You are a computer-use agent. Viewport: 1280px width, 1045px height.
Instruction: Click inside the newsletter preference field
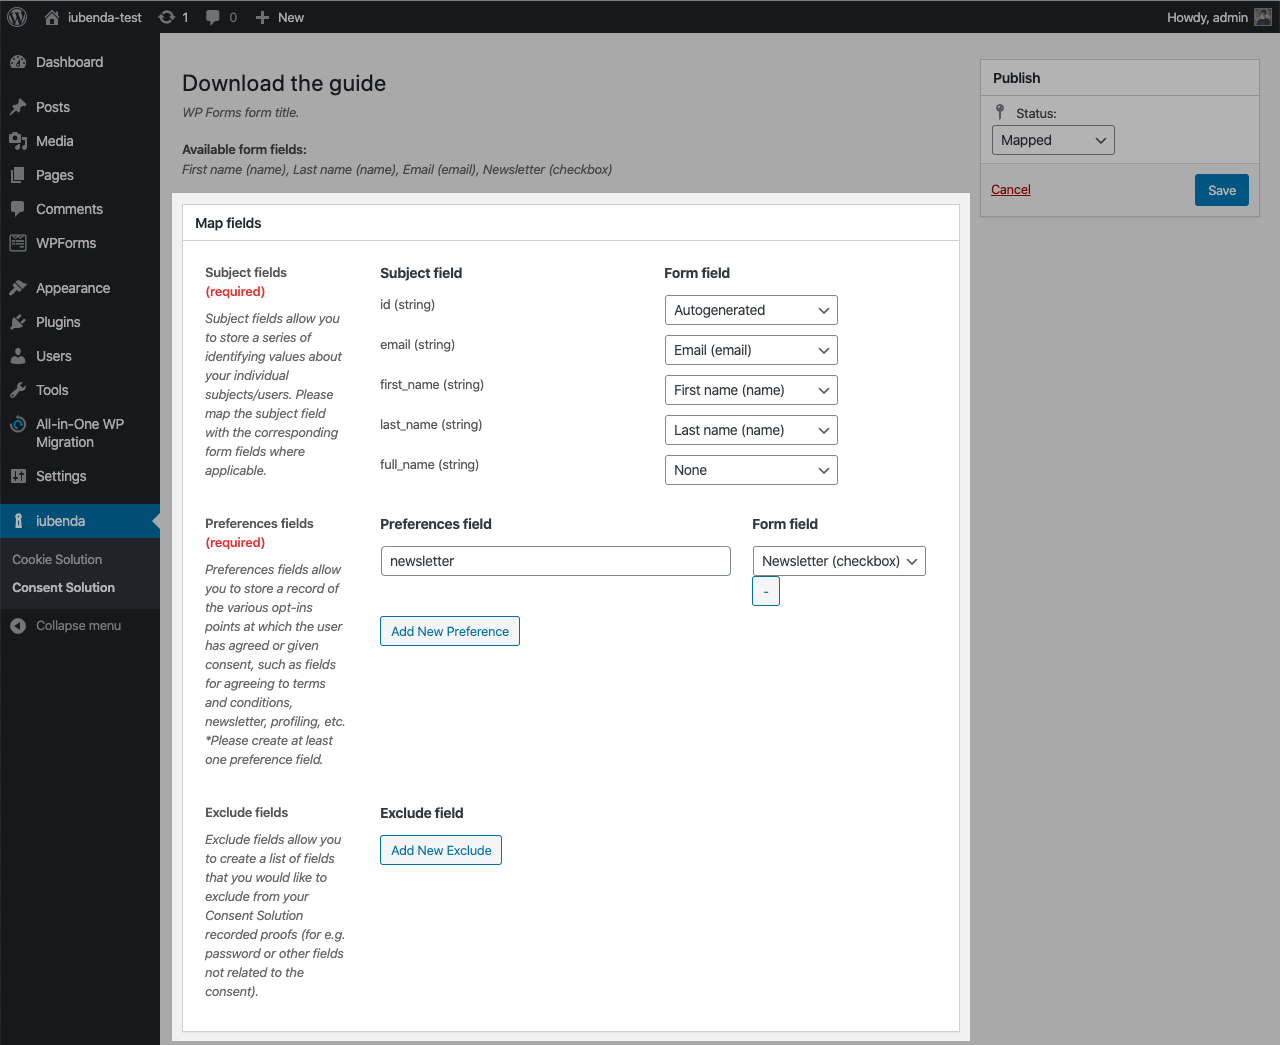point(555,561)
